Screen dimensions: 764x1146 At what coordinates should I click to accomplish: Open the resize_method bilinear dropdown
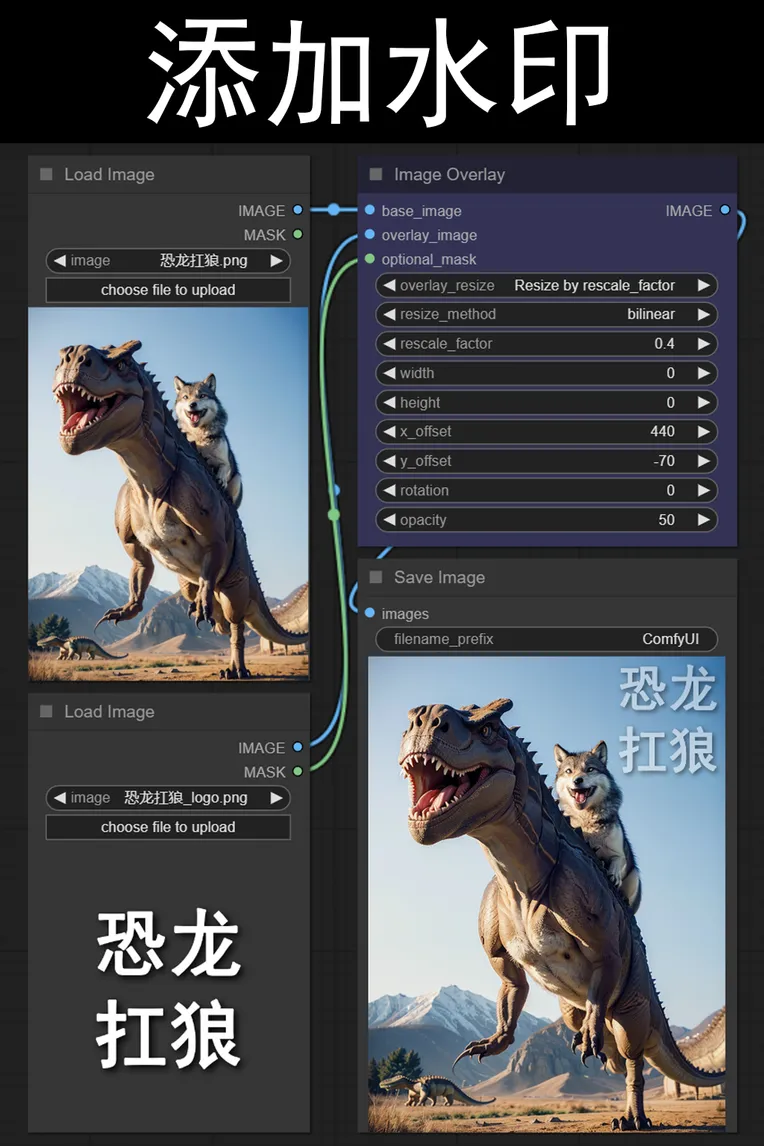[546, 314]
